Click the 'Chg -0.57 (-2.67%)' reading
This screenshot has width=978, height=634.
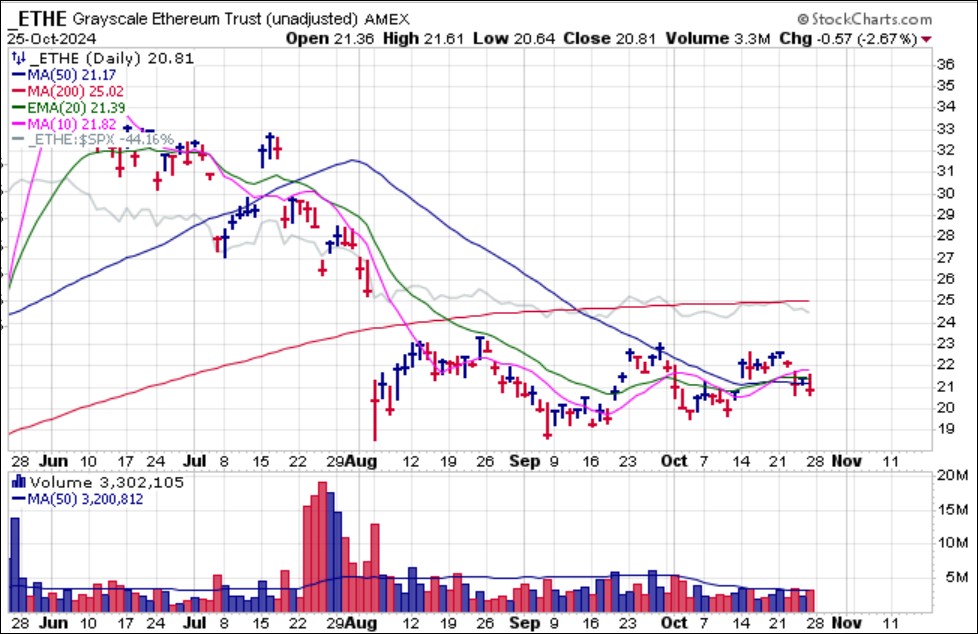point(848,39)
